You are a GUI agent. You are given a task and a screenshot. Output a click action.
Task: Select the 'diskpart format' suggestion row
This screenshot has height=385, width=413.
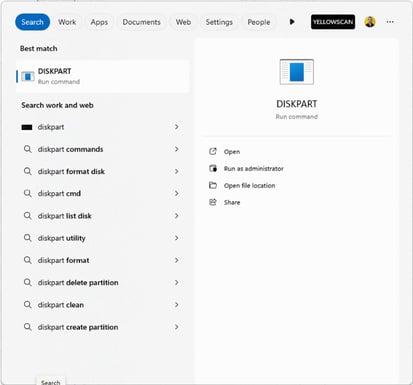coord(103,260)
